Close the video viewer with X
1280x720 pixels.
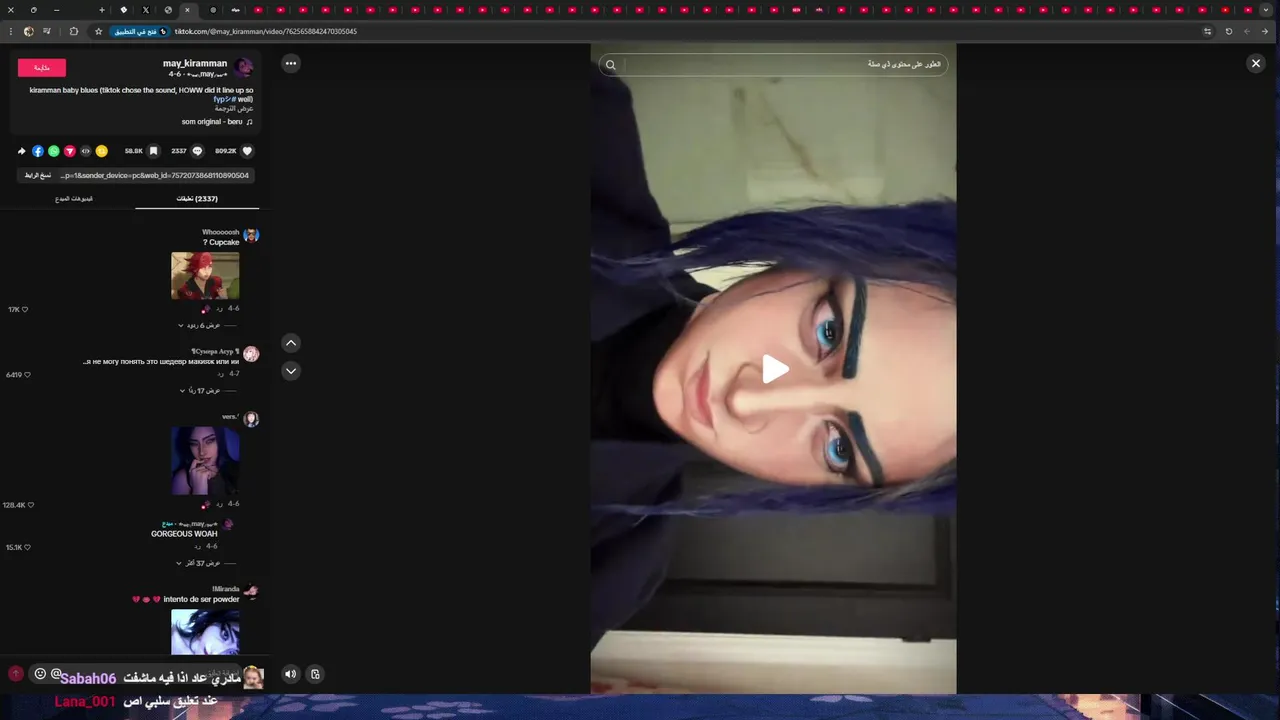pyautogui.click(x=1256, y=63)
